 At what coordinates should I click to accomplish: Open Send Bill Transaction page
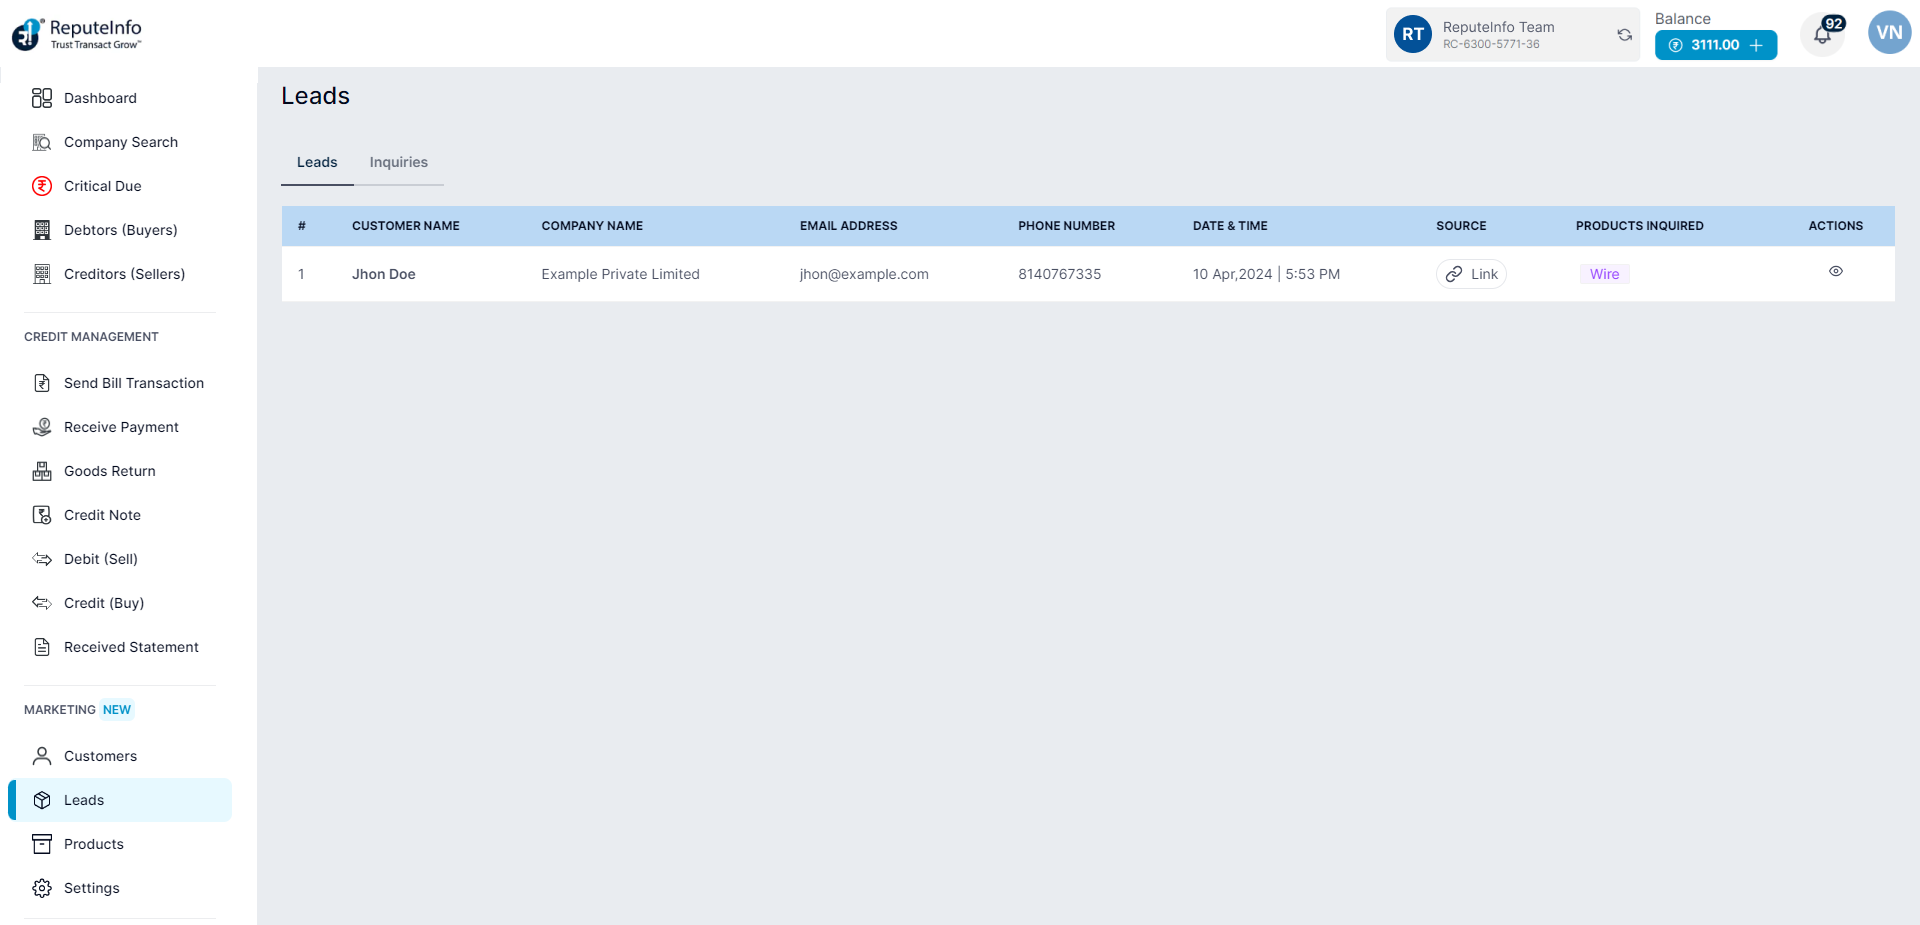click(x=133, y=383)
